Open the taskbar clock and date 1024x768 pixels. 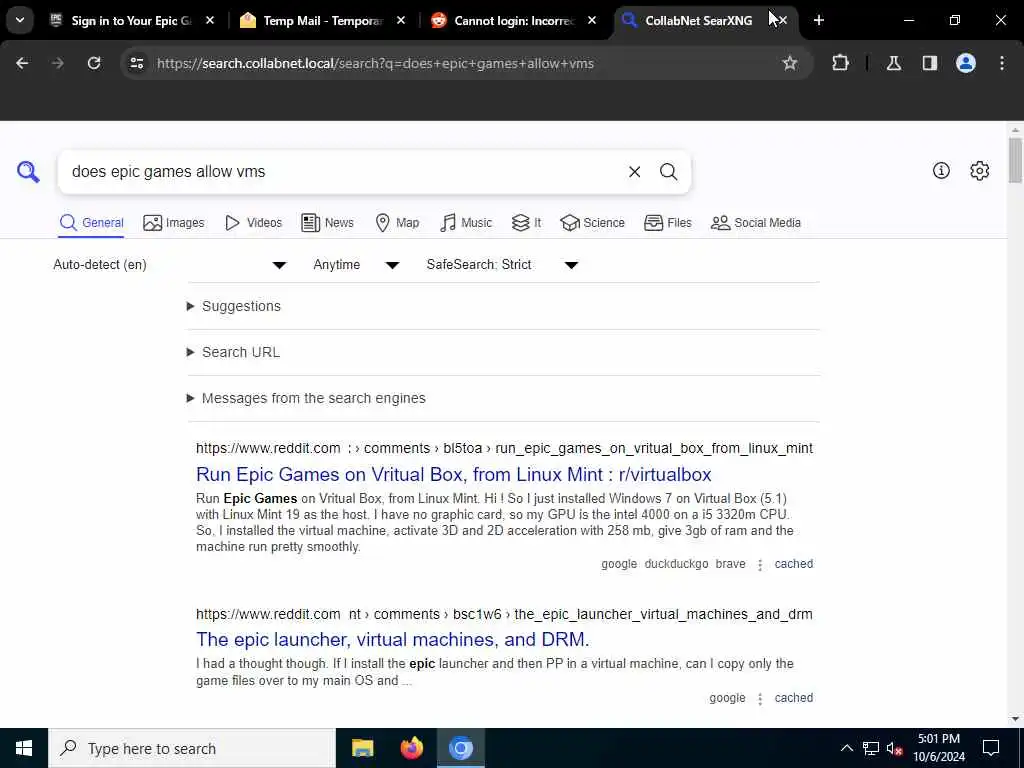click(x=938, y=748)
